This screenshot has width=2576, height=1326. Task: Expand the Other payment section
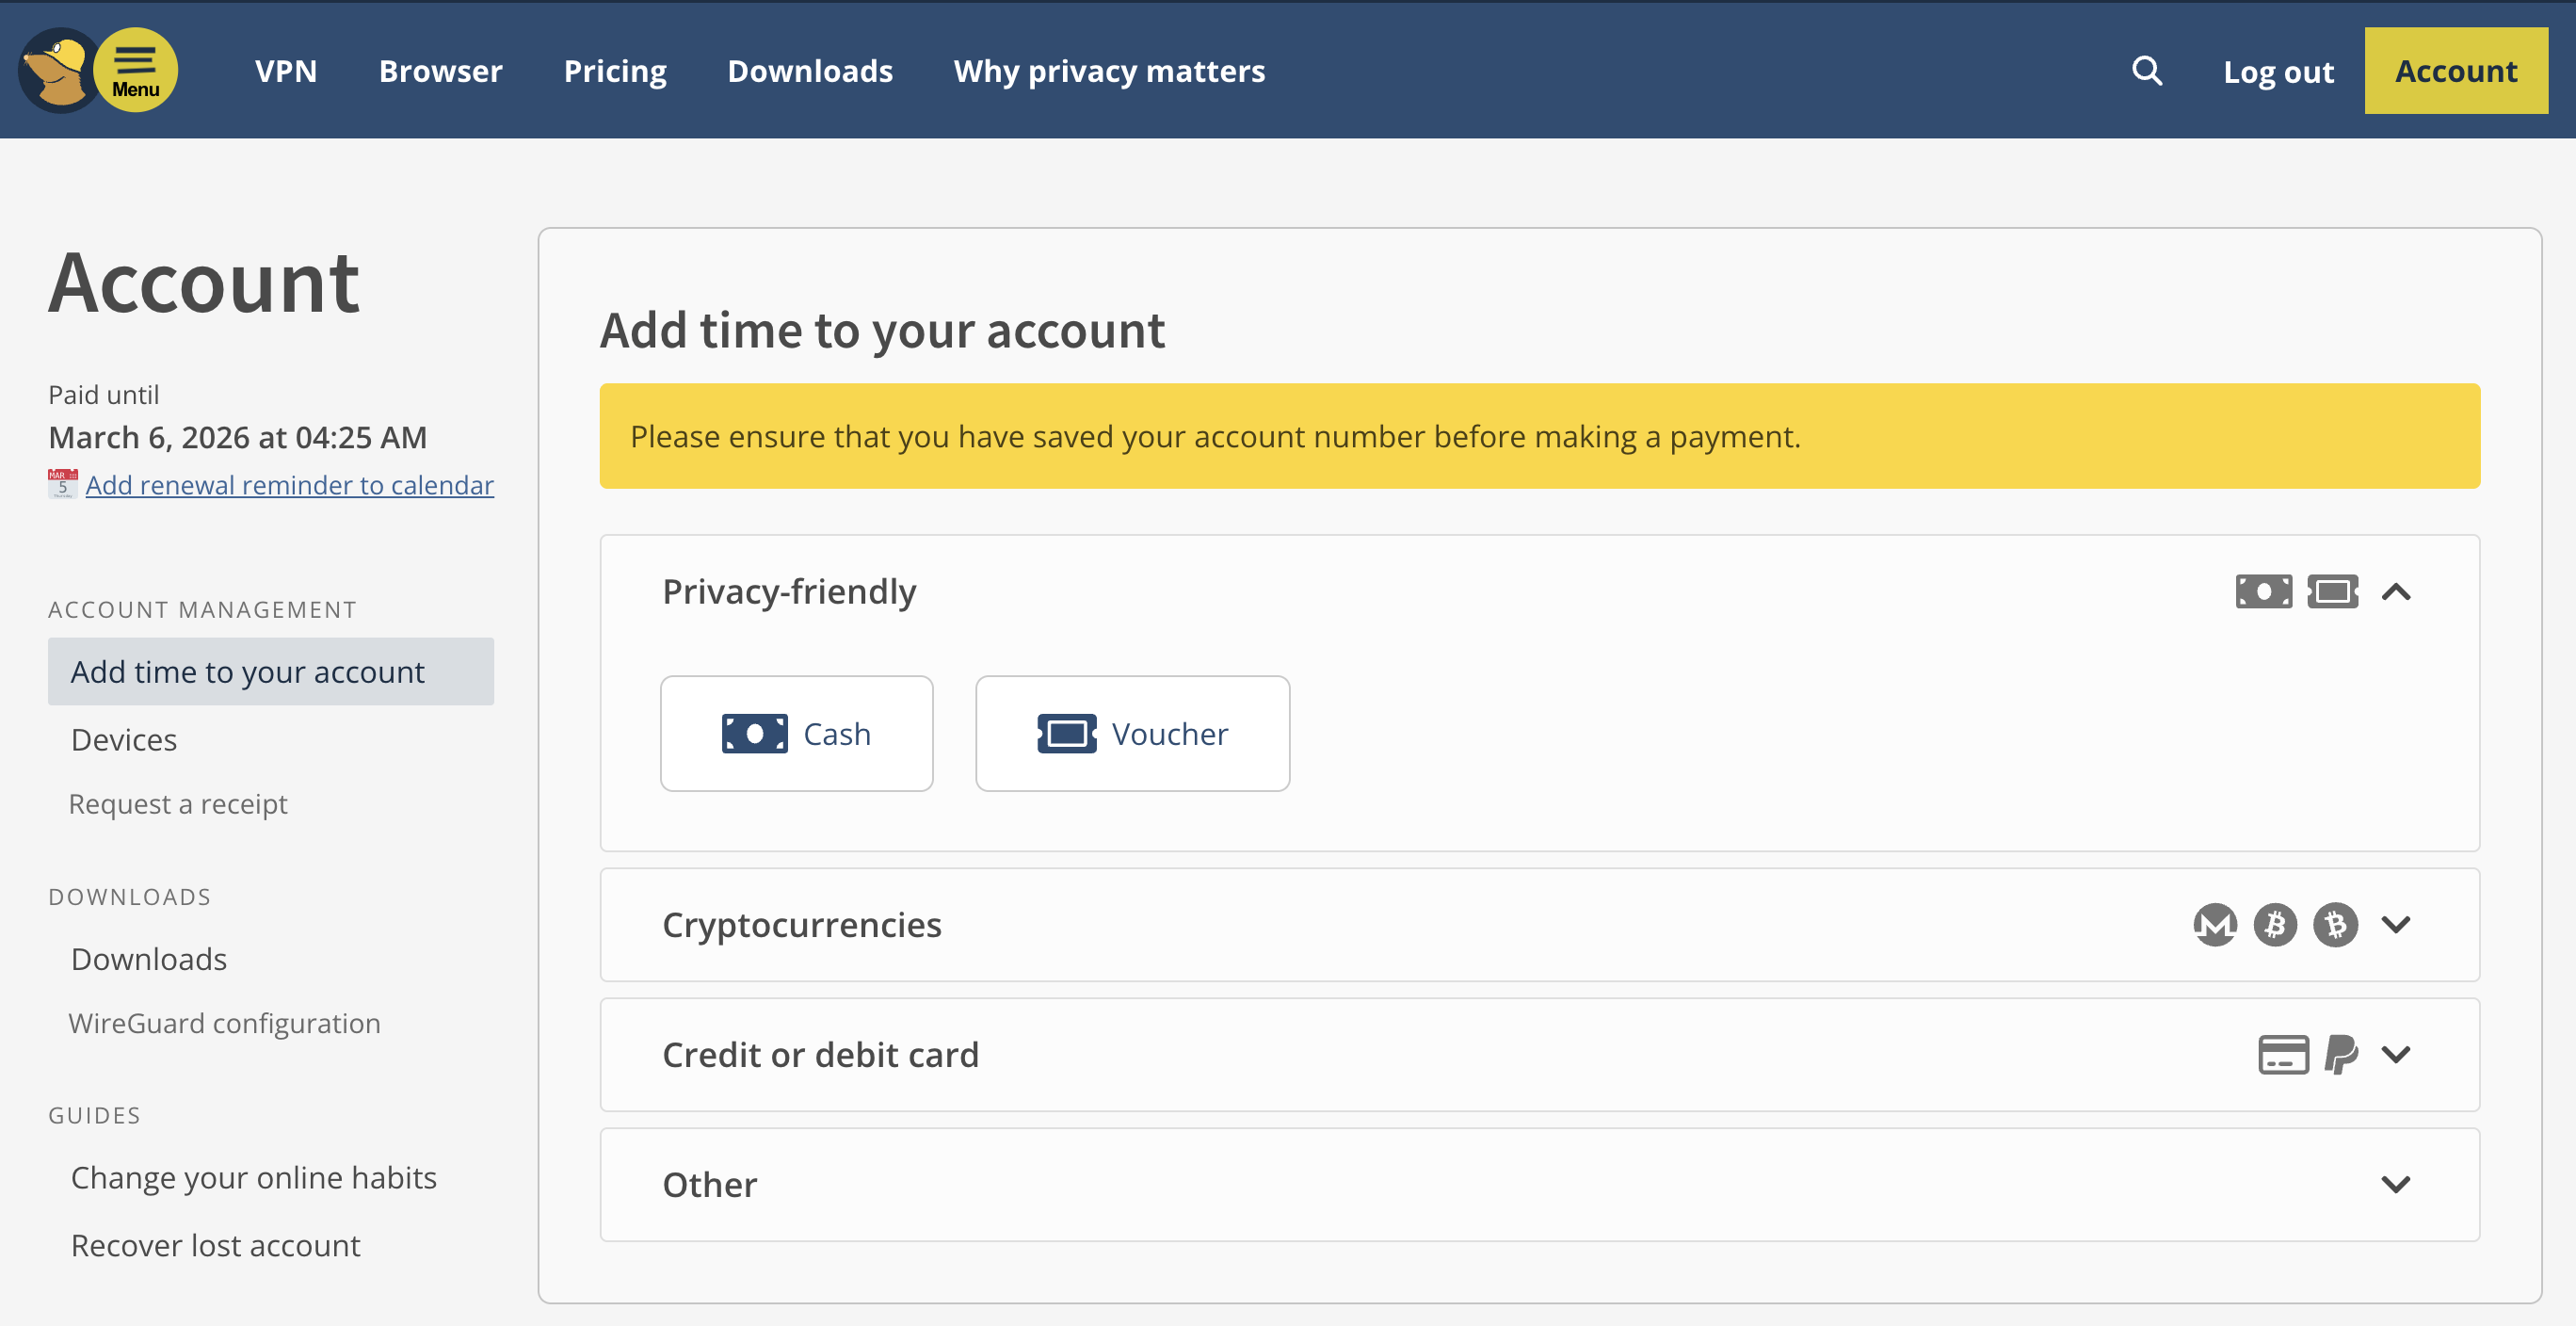[x=2396, y=1184]
